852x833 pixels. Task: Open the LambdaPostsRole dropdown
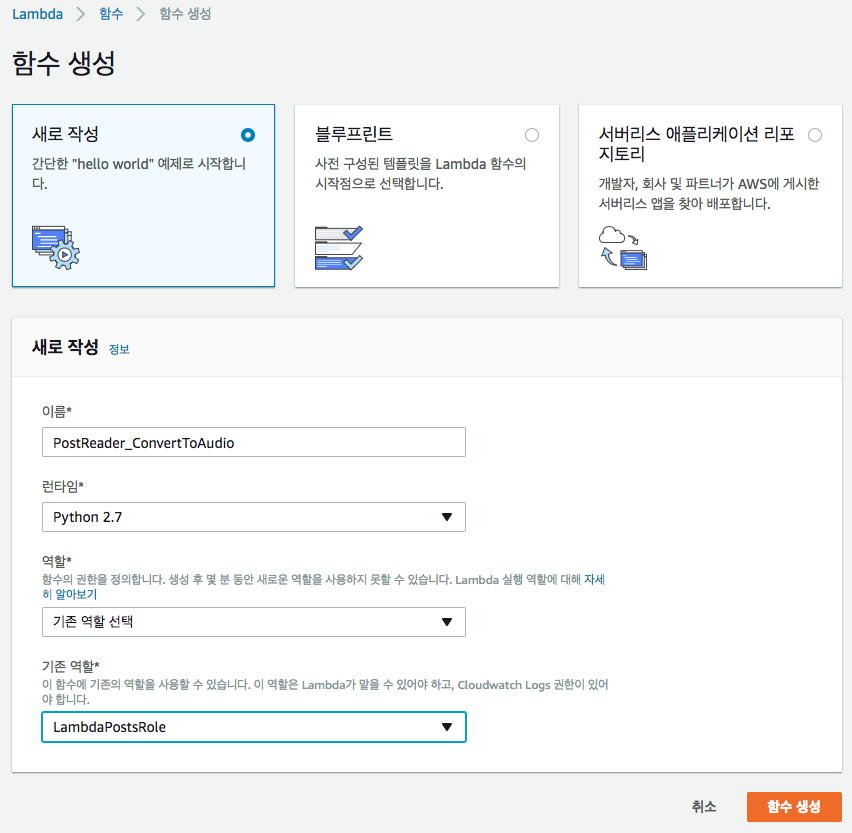(254, 727)
